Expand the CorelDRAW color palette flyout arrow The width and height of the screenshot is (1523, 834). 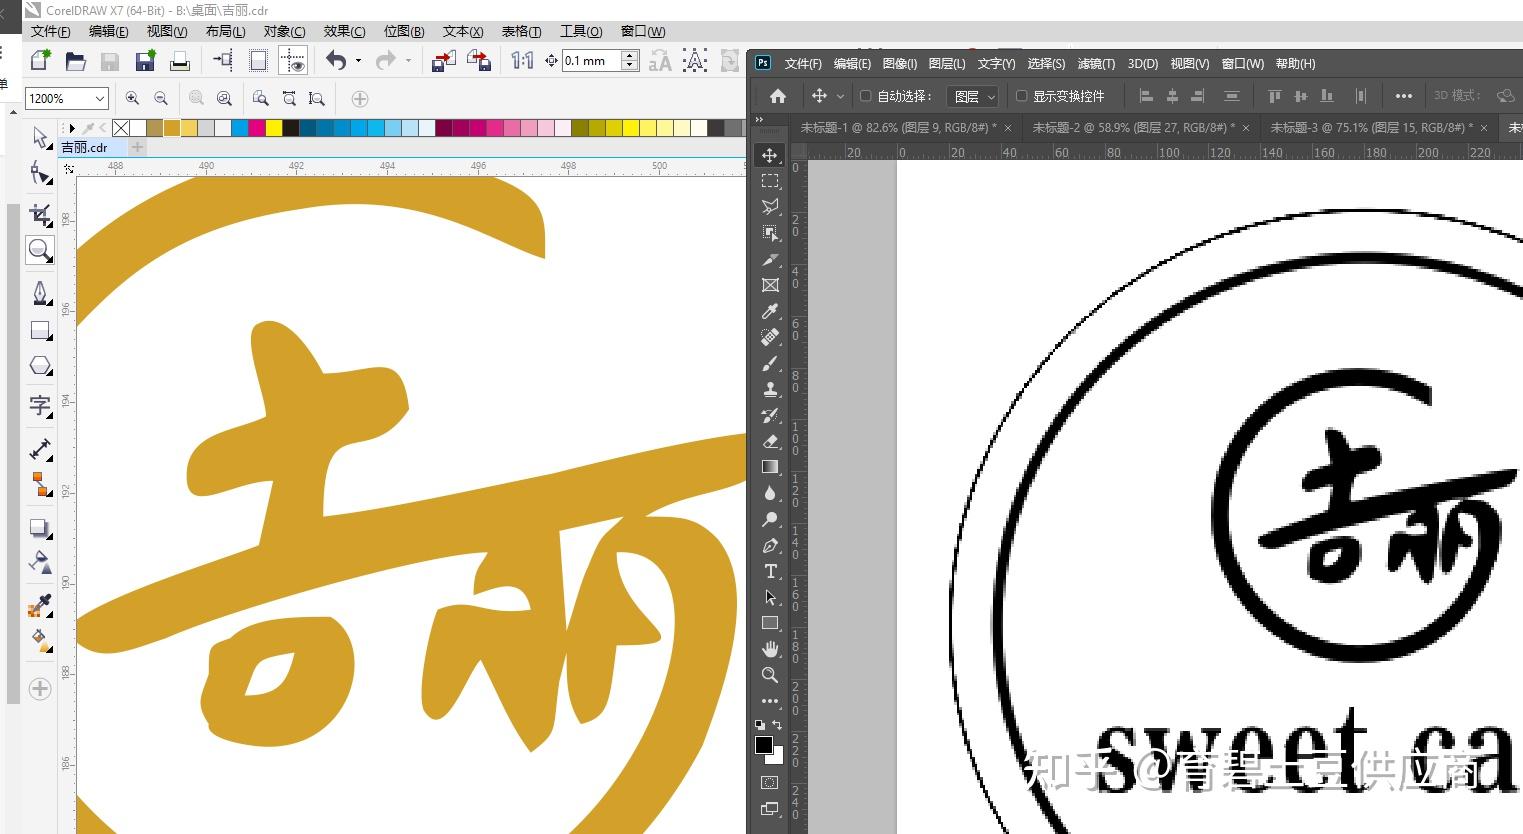72,128
